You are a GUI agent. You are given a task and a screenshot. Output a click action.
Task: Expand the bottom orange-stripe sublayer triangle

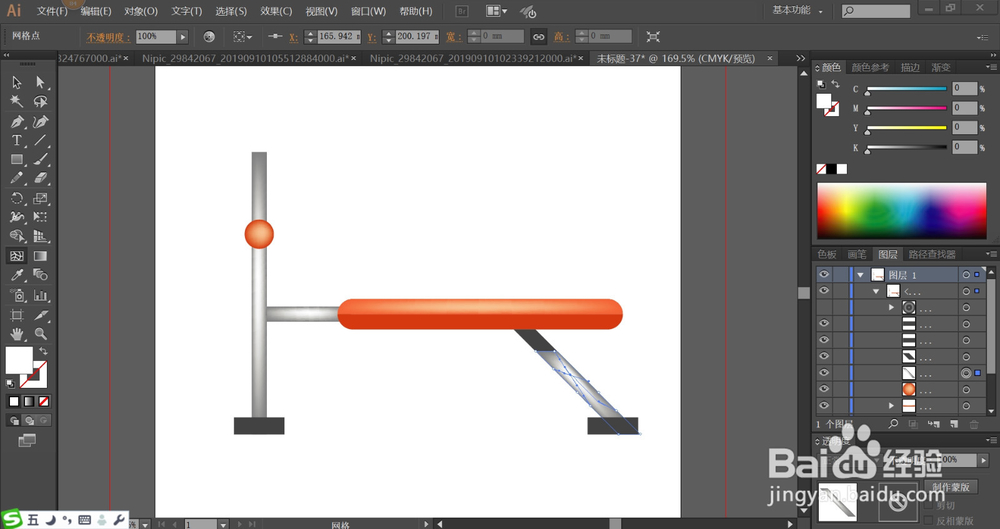pyautogui.click(x=892, y=406)
